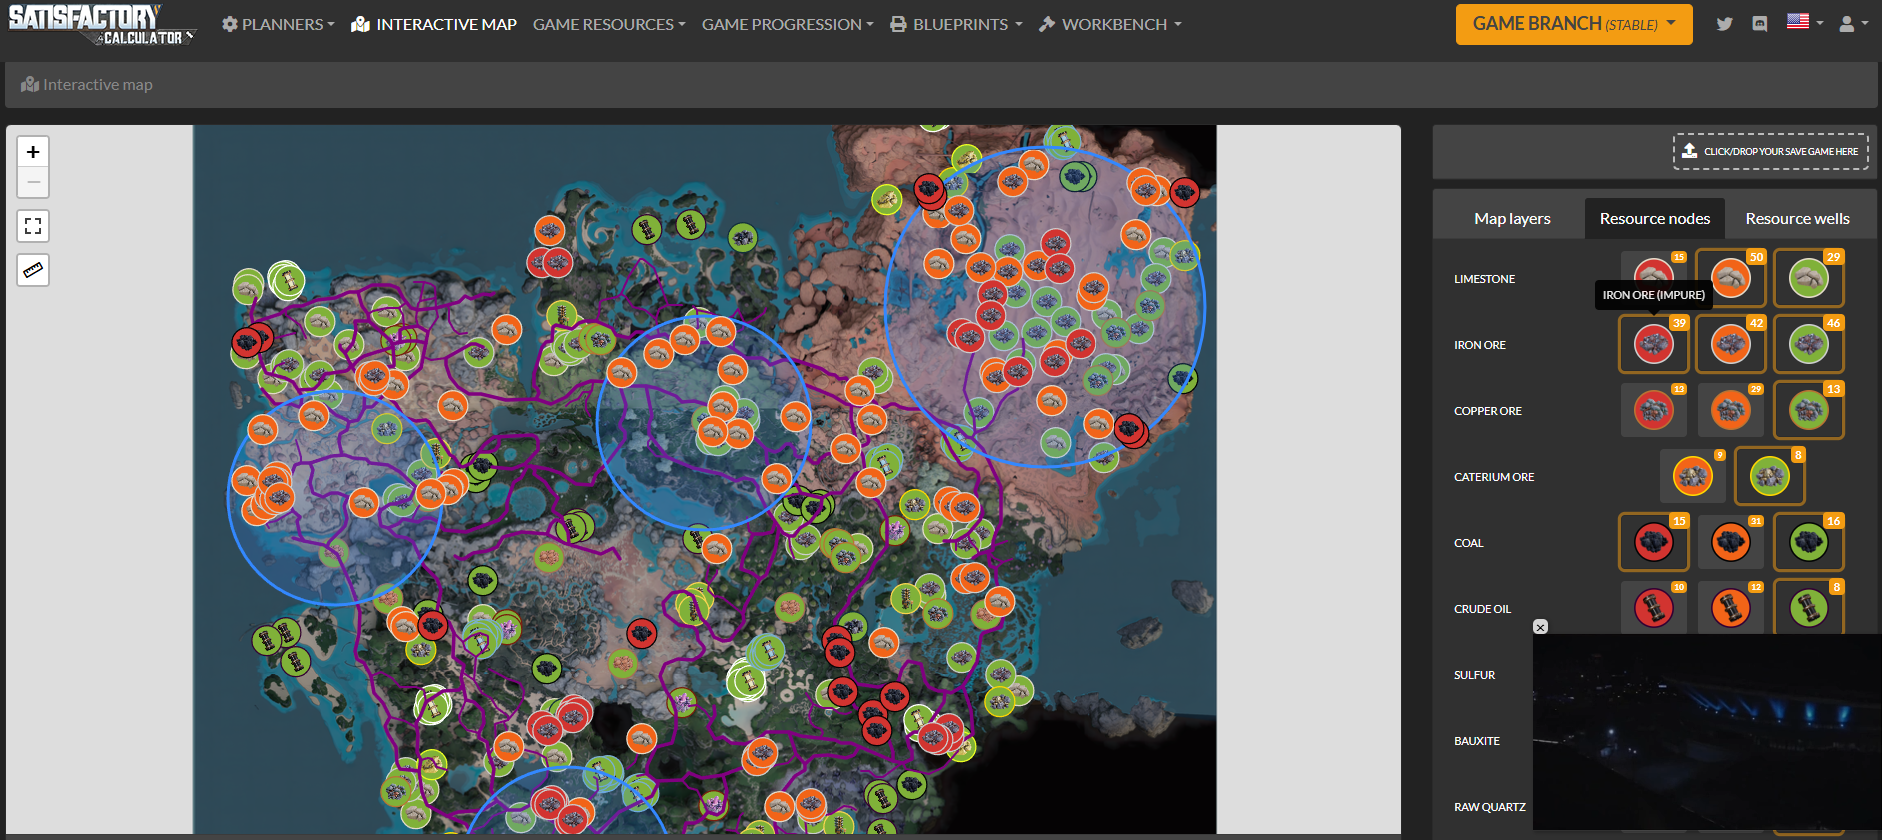Click the drop your save game here box
This screenshot has height=840, width=1882.
click(x=1771, y=151)
